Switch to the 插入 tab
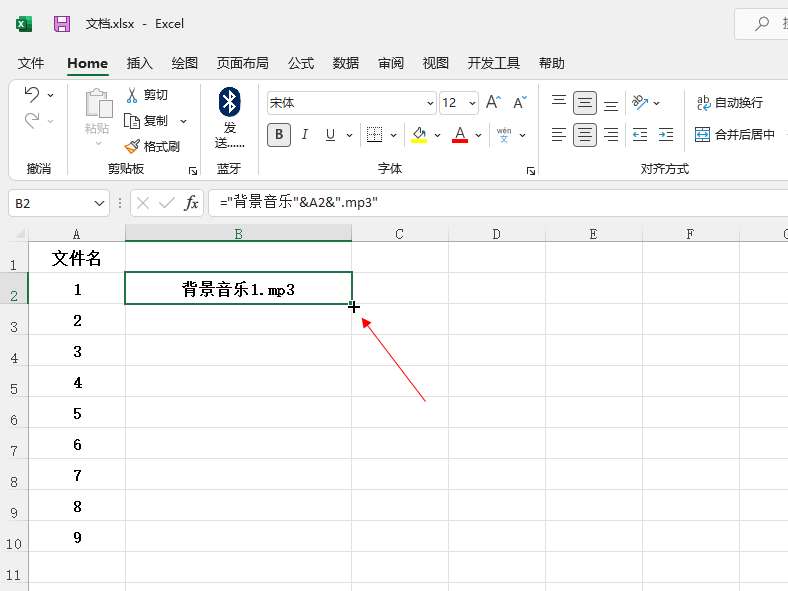Screen dimensions: 788x591 point(140,63)
